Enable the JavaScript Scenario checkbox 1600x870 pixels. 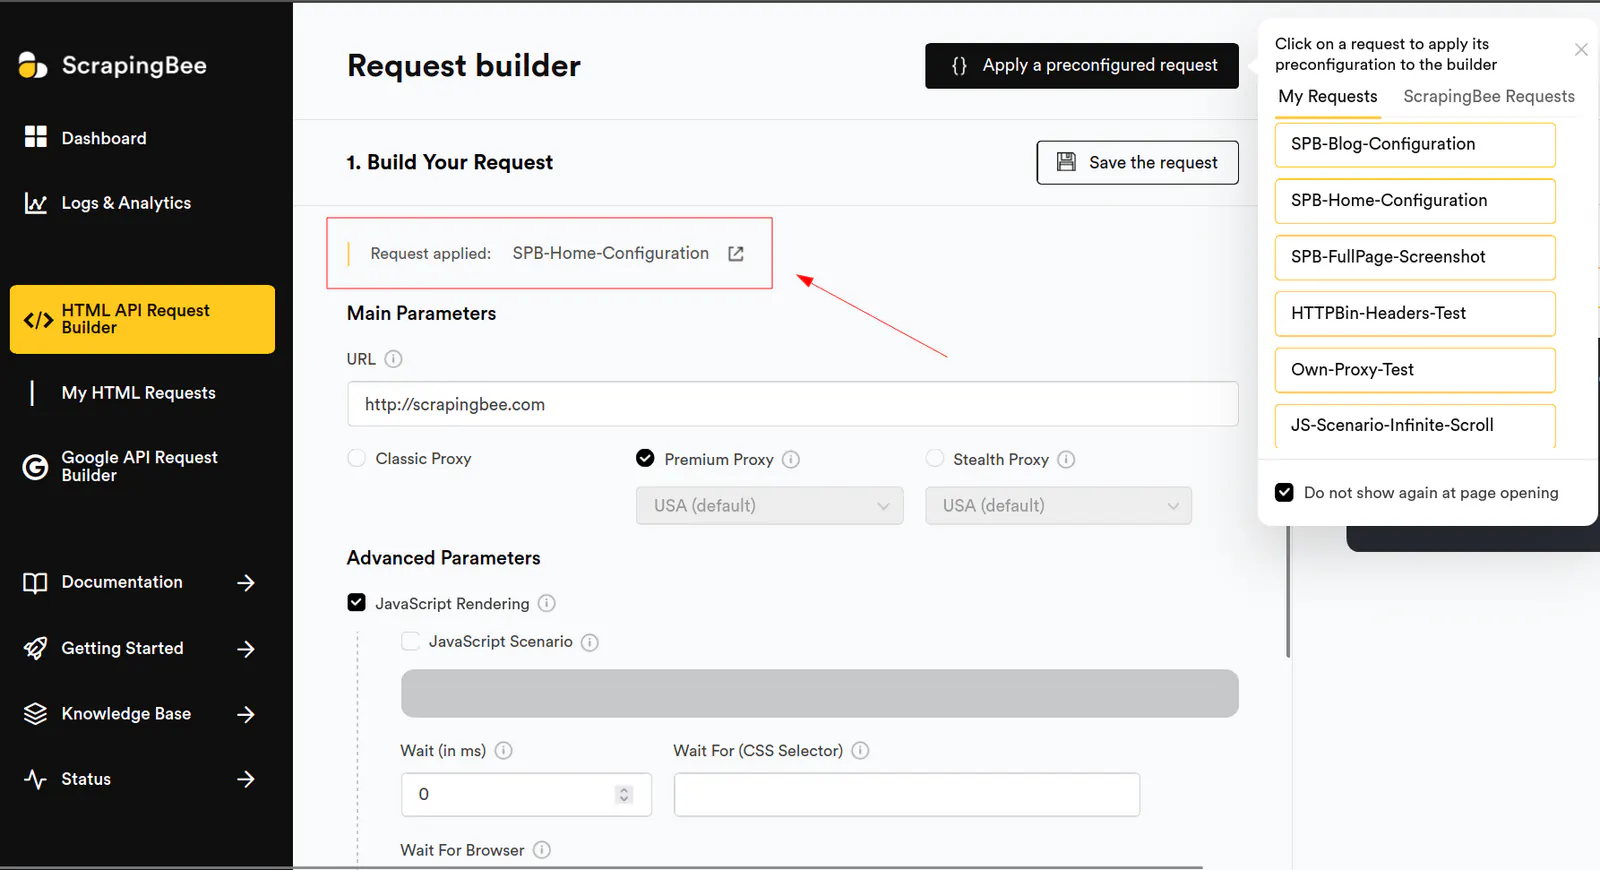[410, 641]
